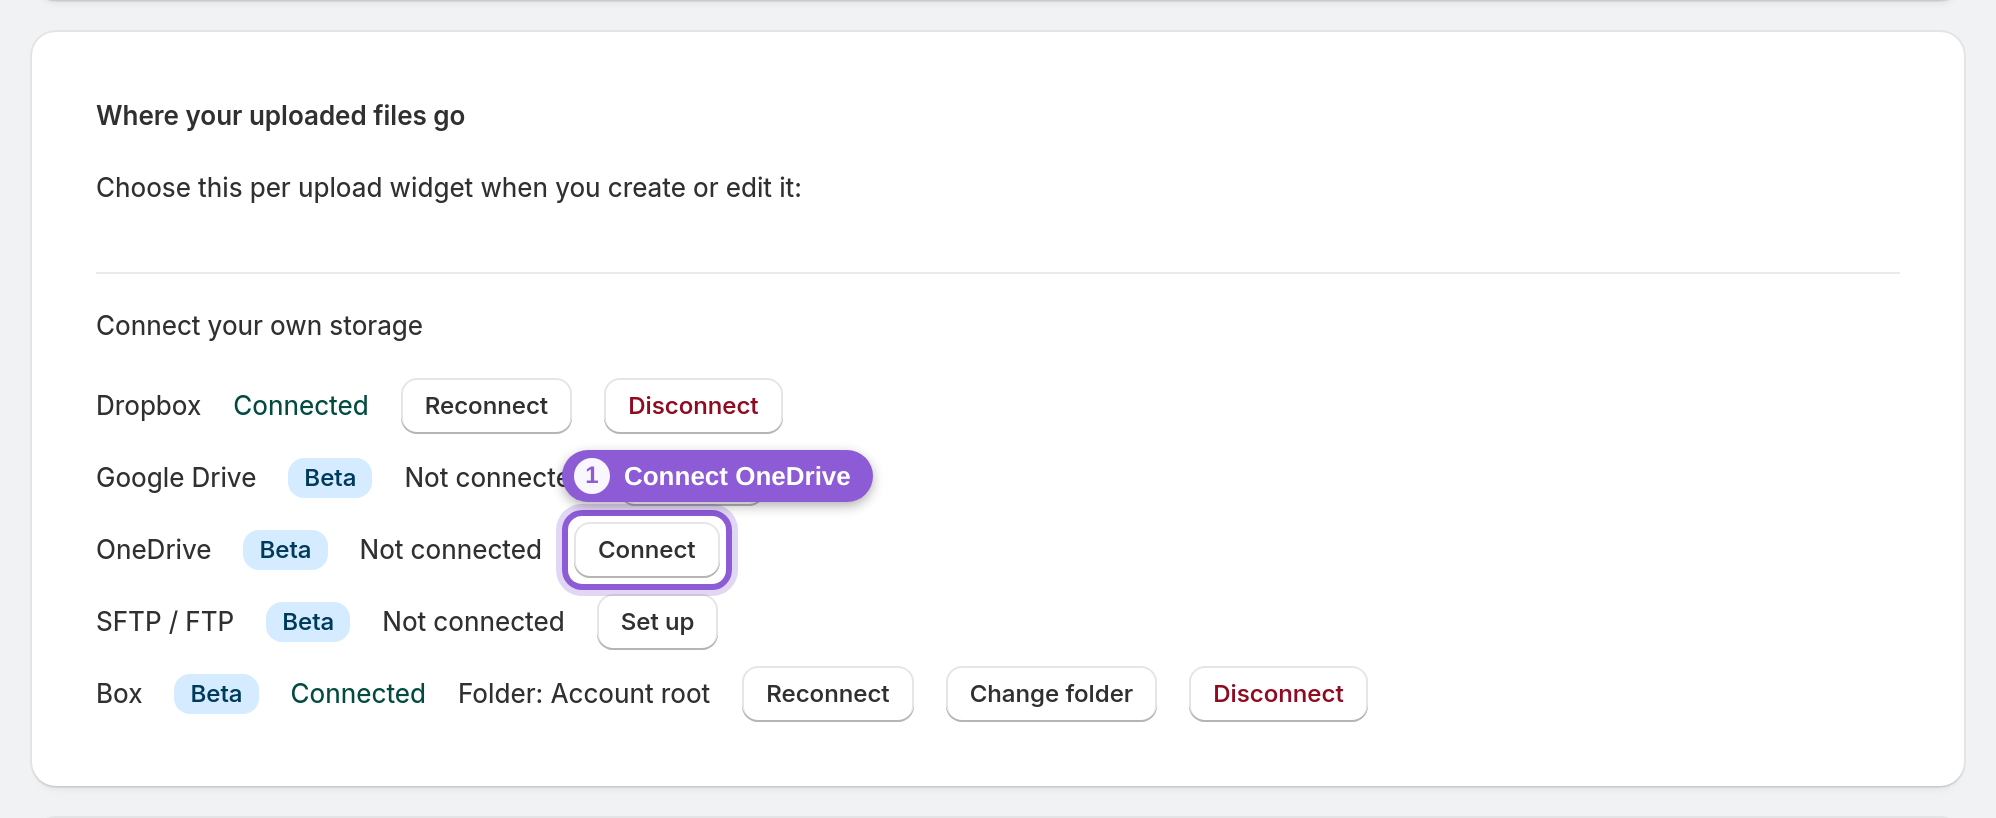Click the OneDrive Beta badge
The height and width of the screenshot is (818, 1996).
click(285, 550)
